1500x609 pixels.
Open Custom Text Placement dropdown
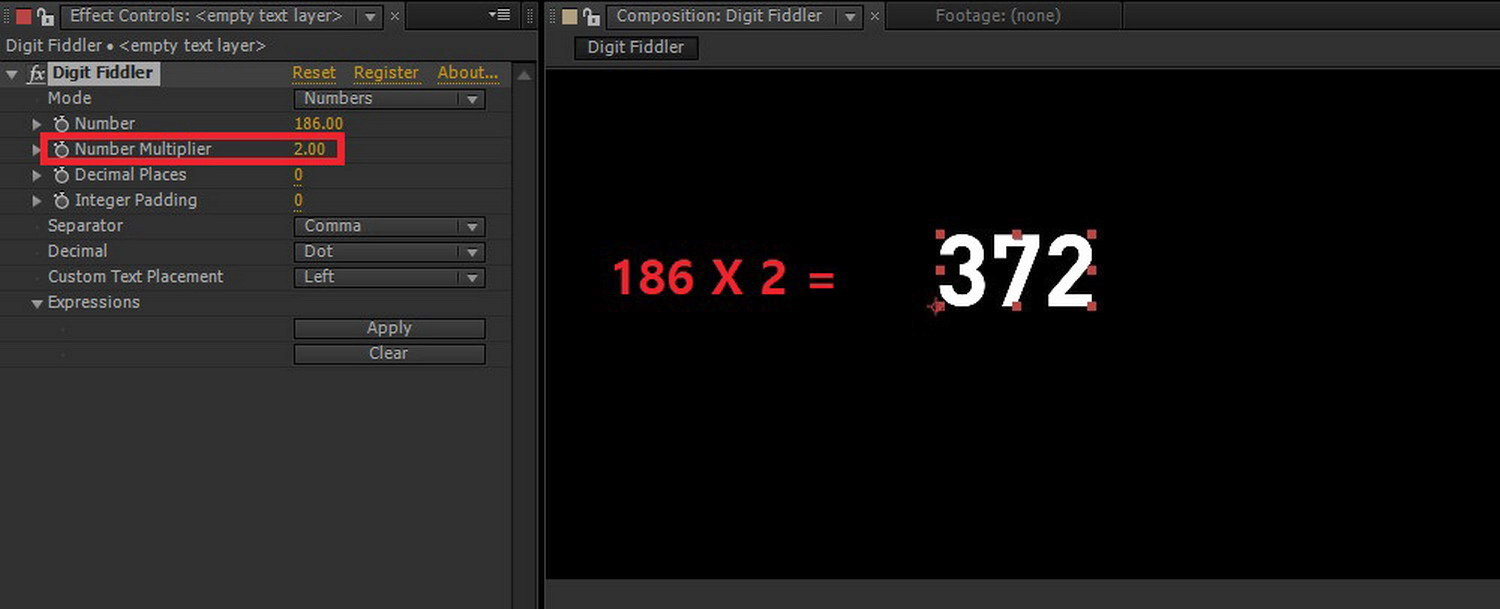click(388, 277)
